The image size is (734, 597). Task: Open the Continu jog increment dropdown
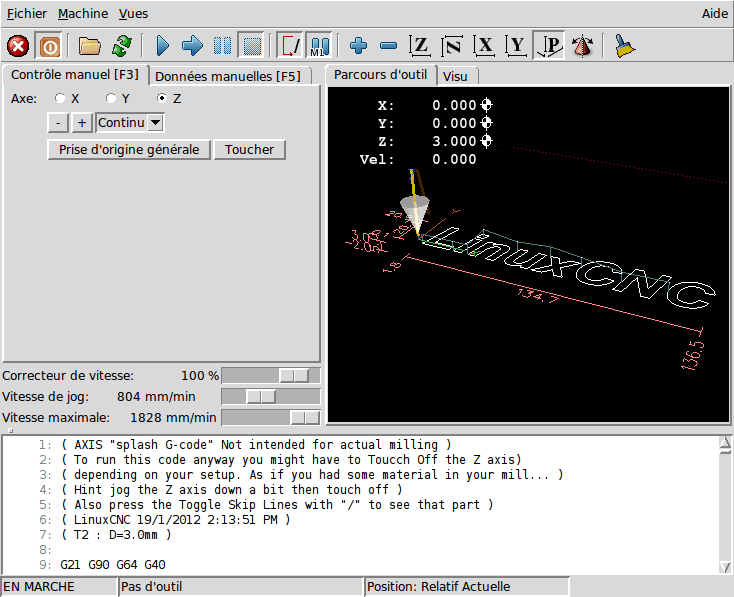click(131, 123)
